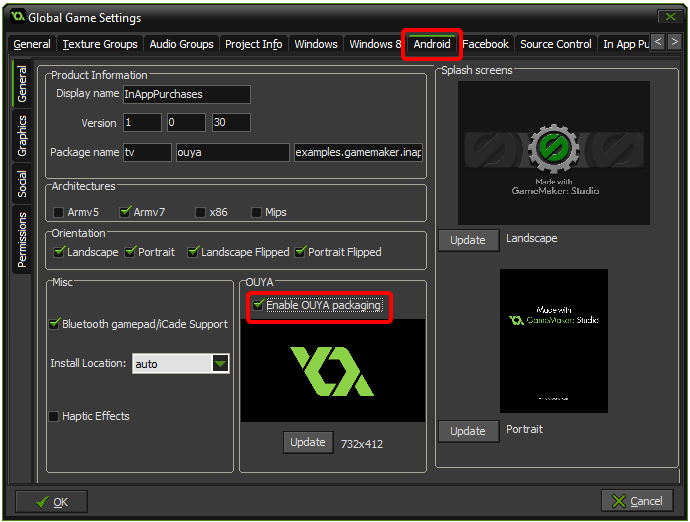Update the Portrait splash screen
Viewport: 690px width, 522px height.
(x=468, y=431)
